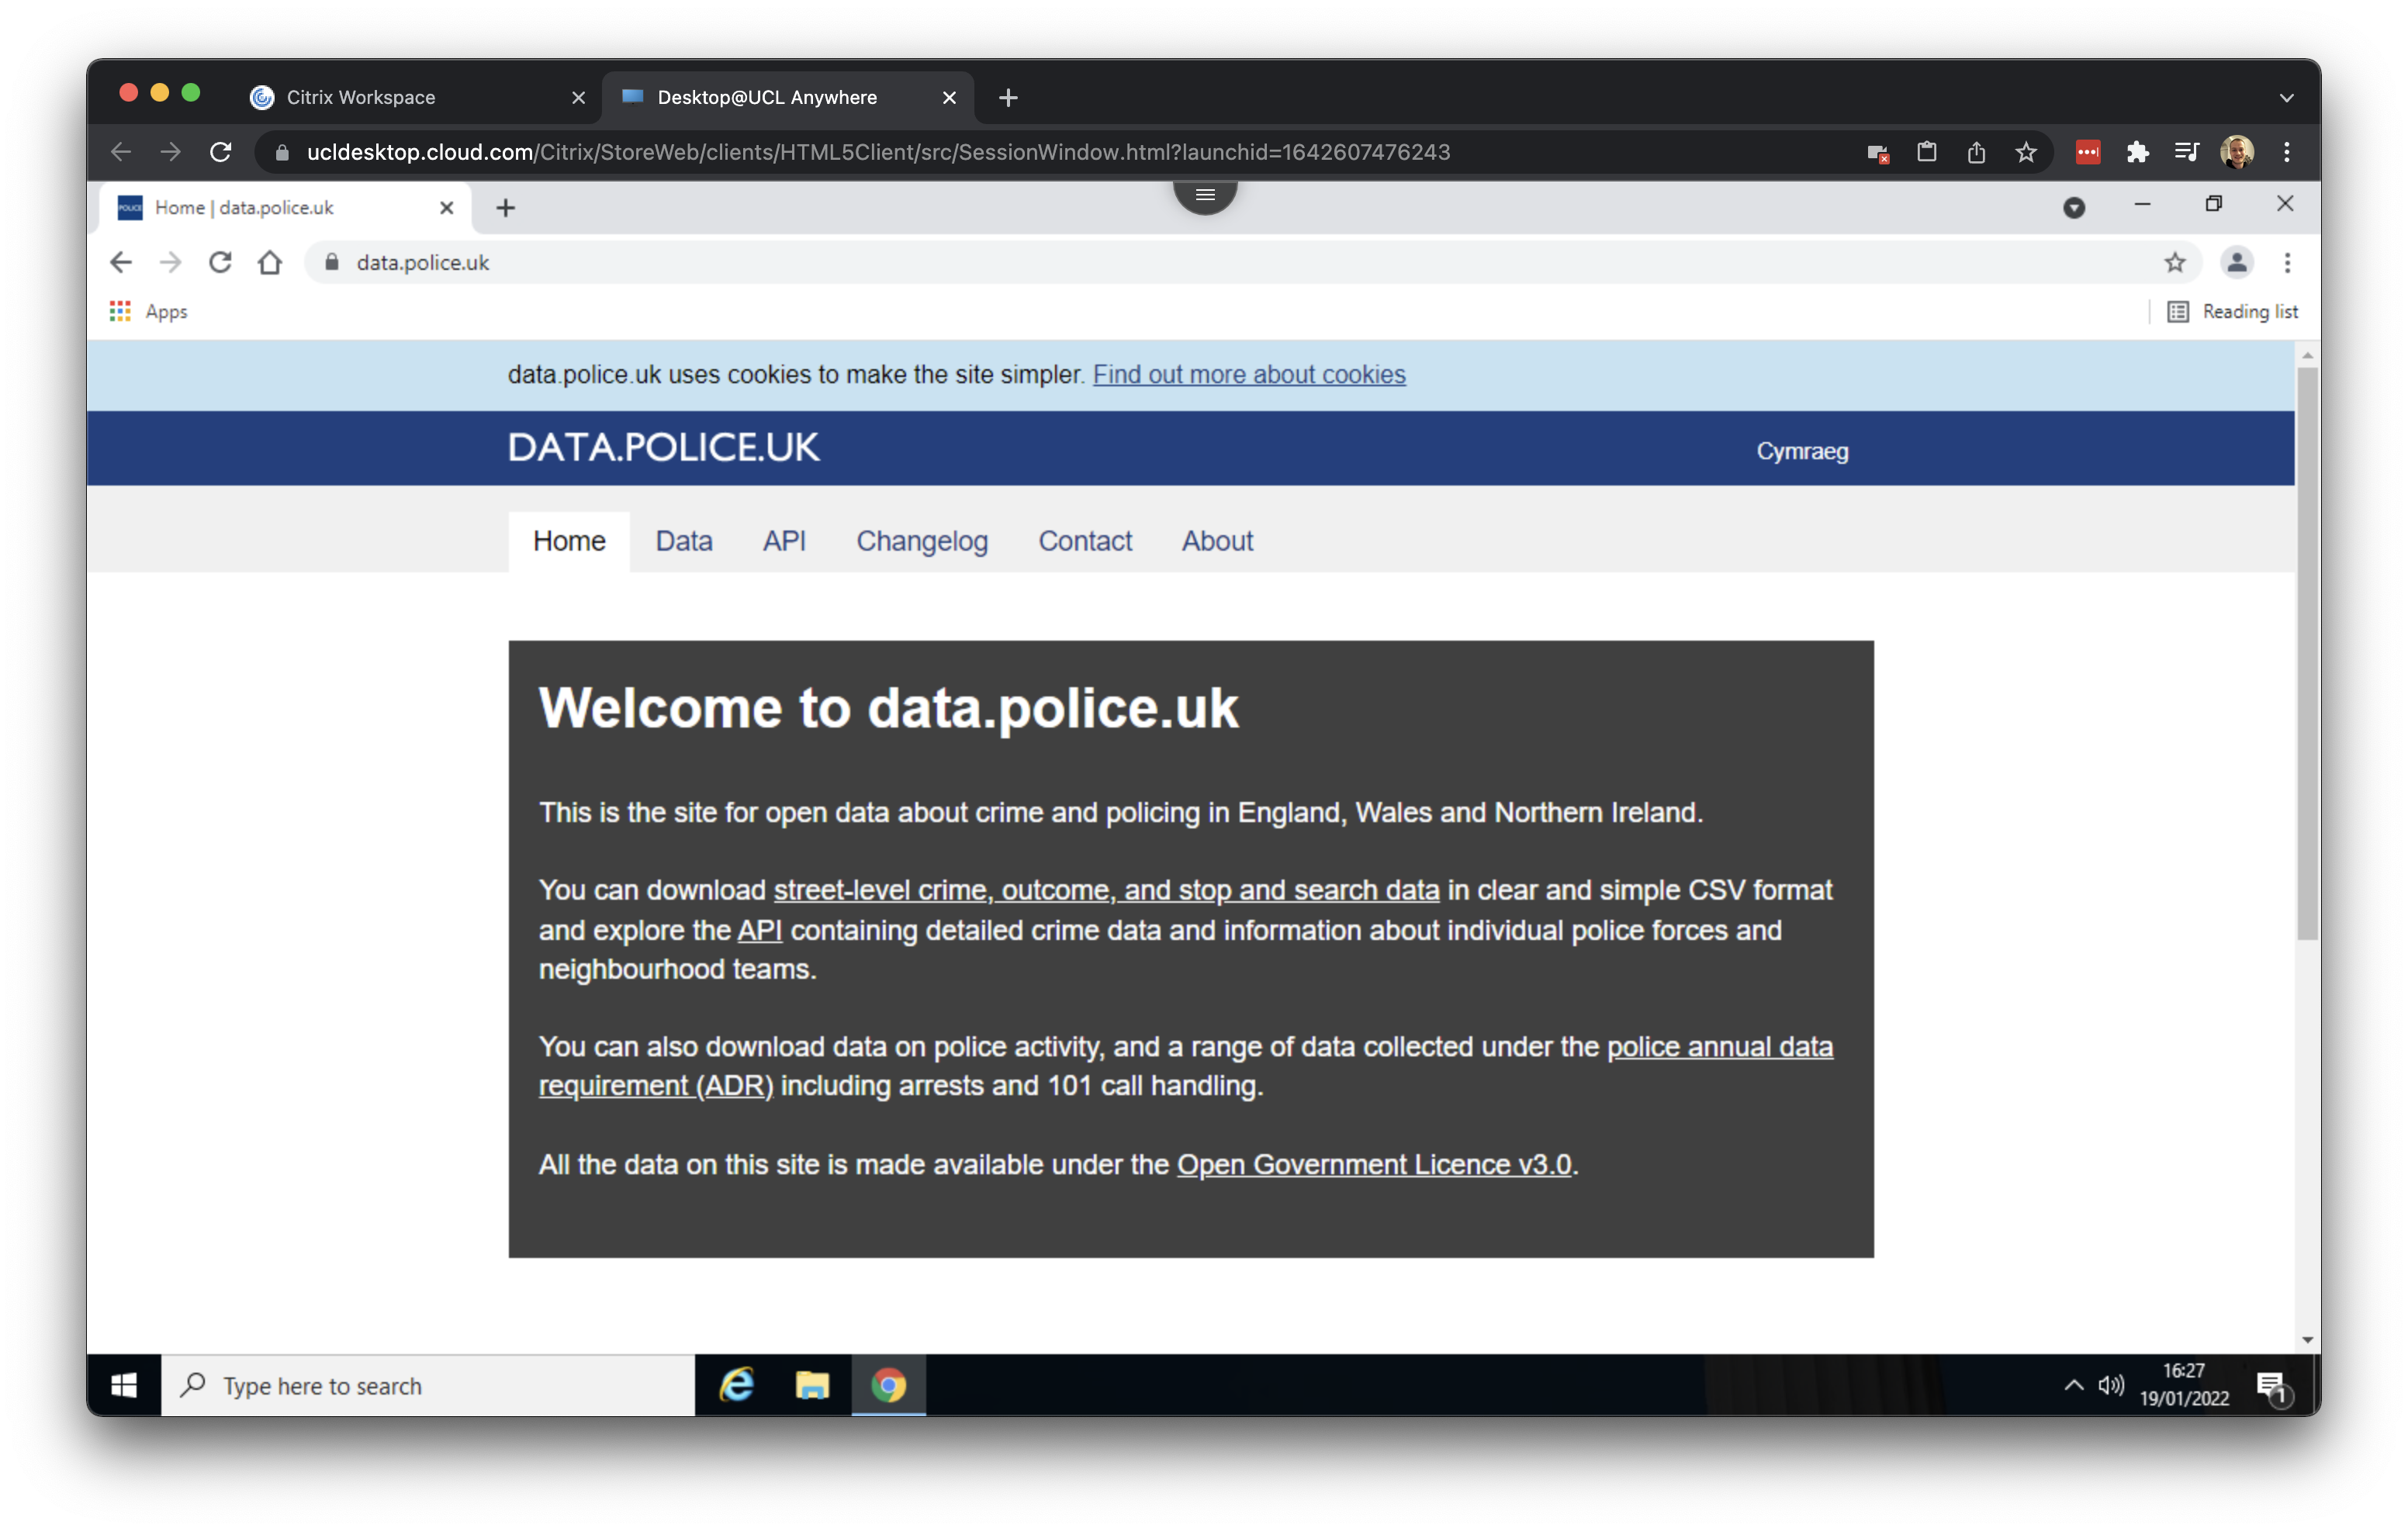Open the Chrome Extensions puzzle icon
Screen dimensions: 2408x1531
pos(2139,152)
